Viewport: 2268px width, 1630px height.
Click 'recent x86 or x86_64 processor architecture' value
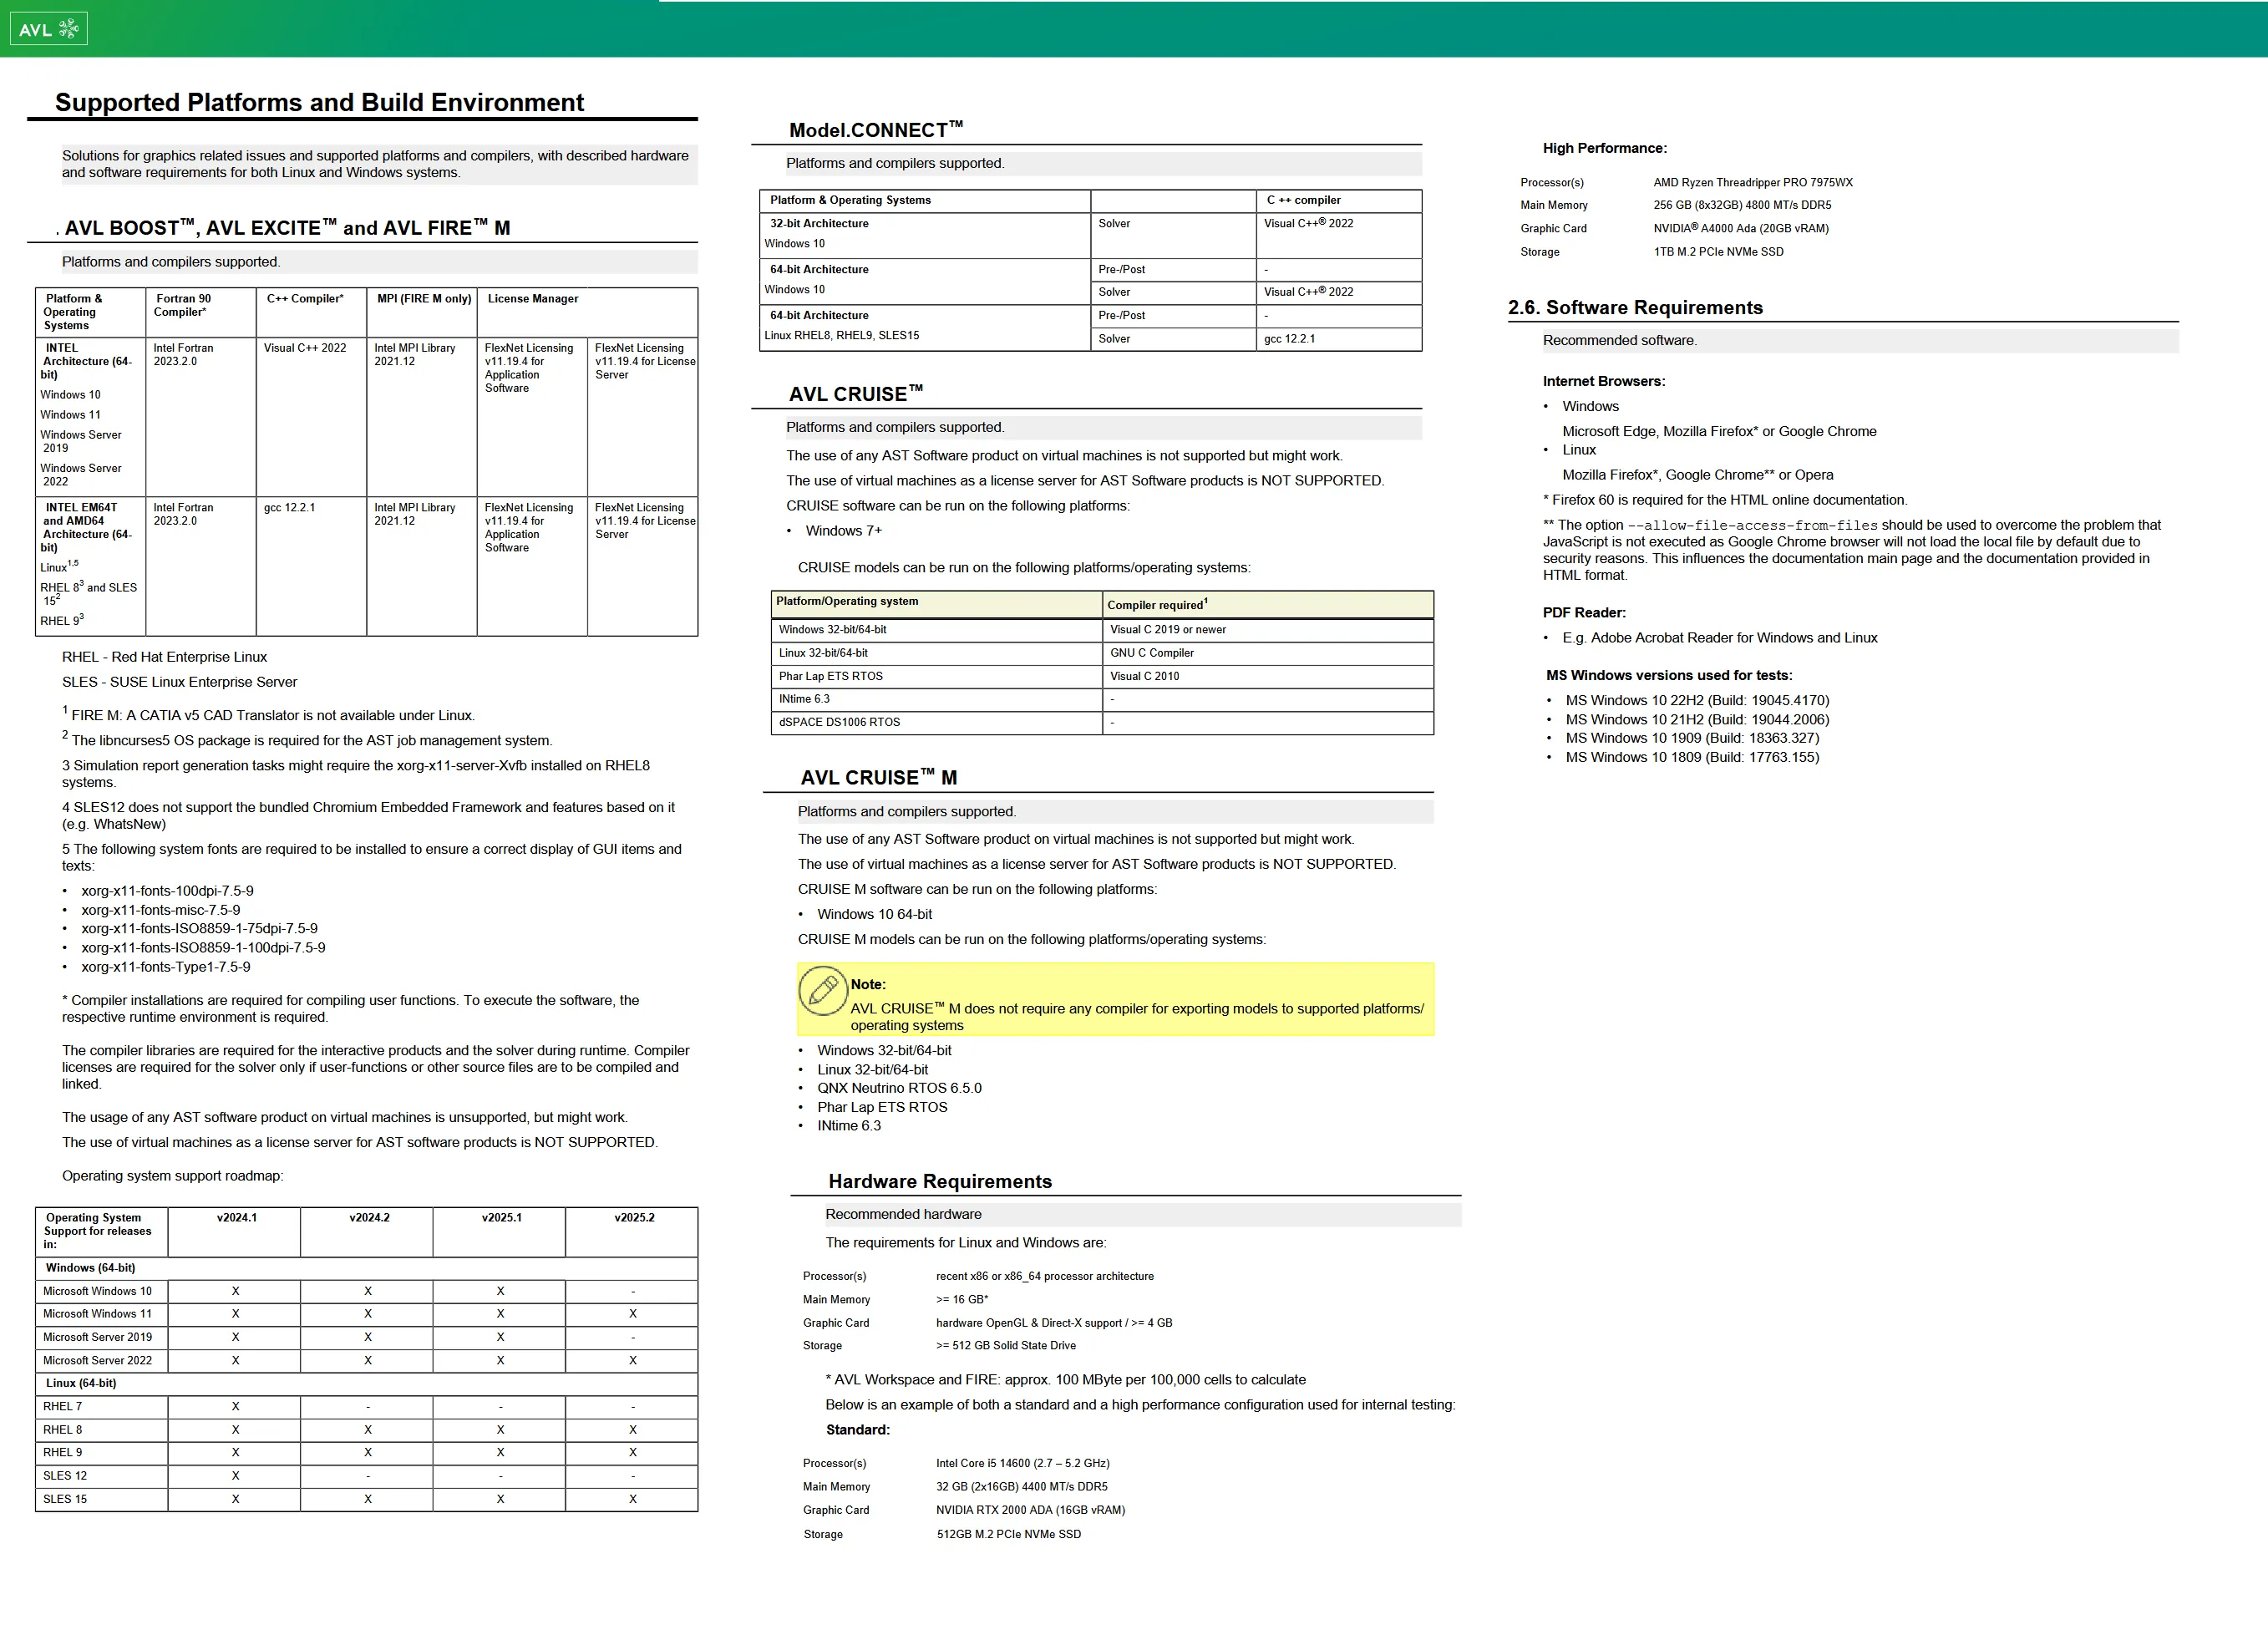point(1044,1277)
